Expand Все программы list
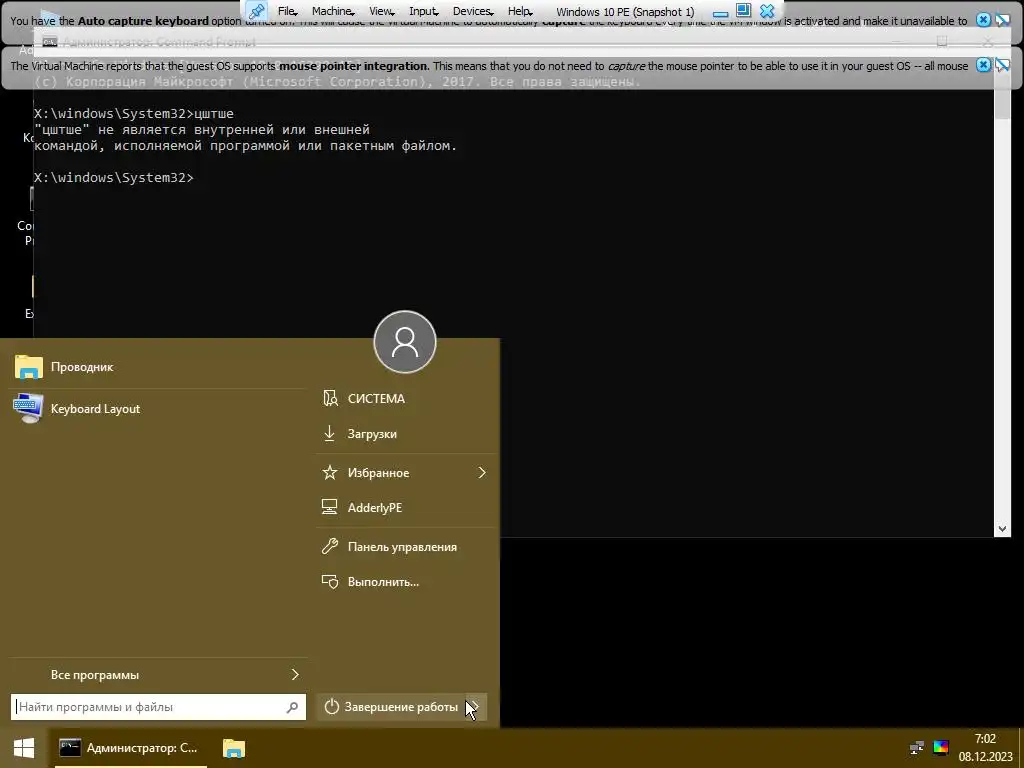Image resolution: width=1024 pixels, height=768 pixels. click(x=159, y=675)
